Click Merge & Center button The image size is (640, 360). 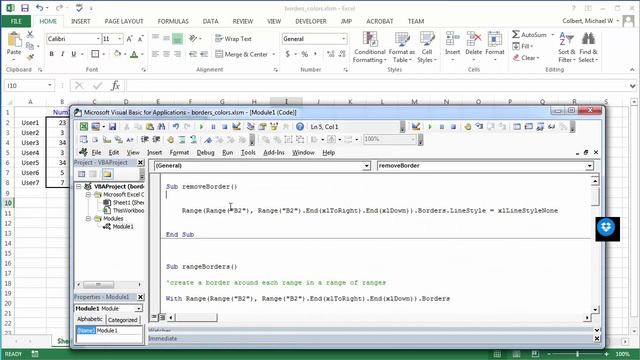(x=242, y=54)
